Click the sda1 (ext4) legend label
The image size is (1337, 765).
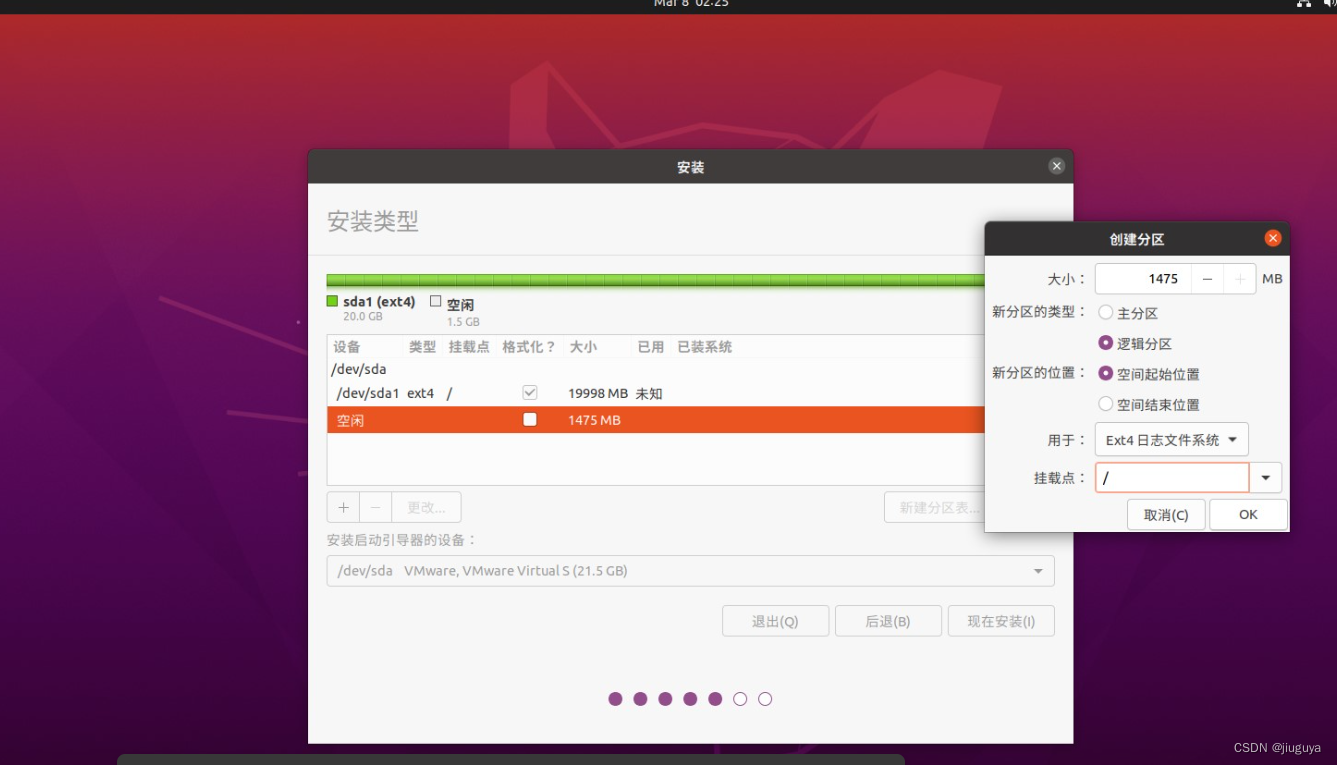pyautogui.click(x=379, y=302)
